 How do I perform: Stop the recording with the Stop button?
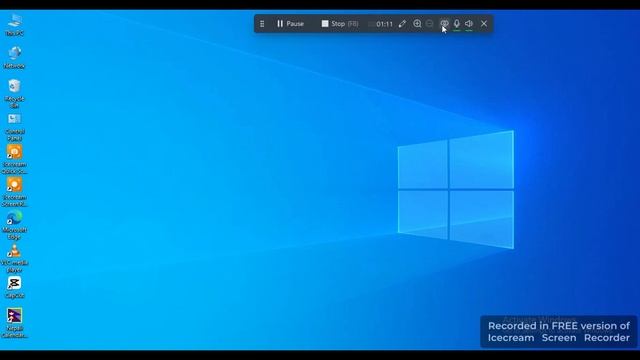point(340,24)
